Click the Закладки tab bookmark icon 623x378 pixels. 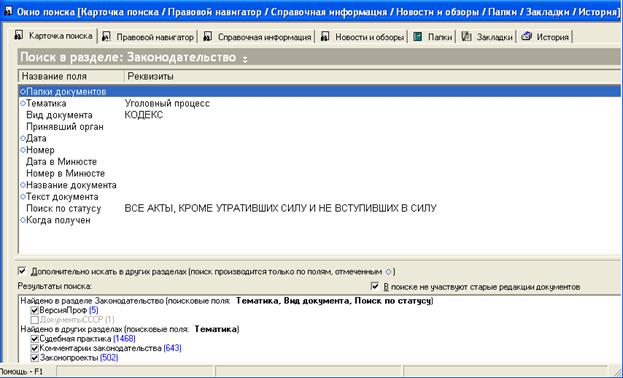pos(466,37)
